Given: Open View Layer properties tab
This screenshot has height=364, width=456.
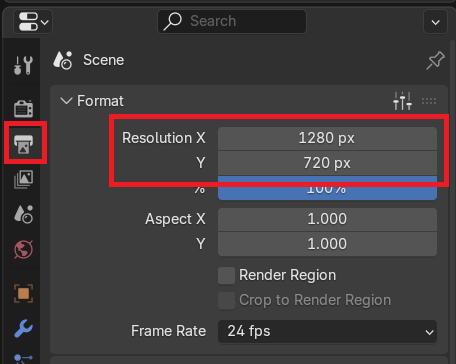Looking at the screenshot, I should 23,179.
